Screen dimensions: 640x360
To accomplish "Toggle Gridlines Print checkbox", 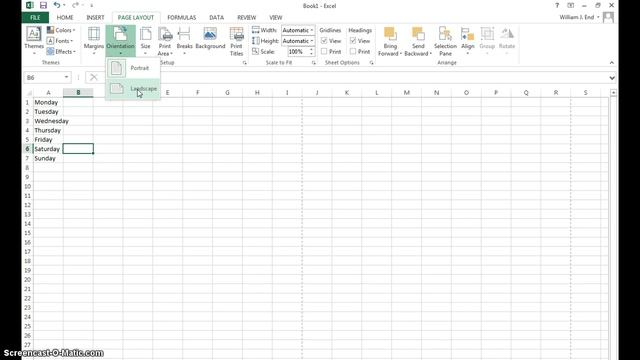I will [x=324, y=51].
